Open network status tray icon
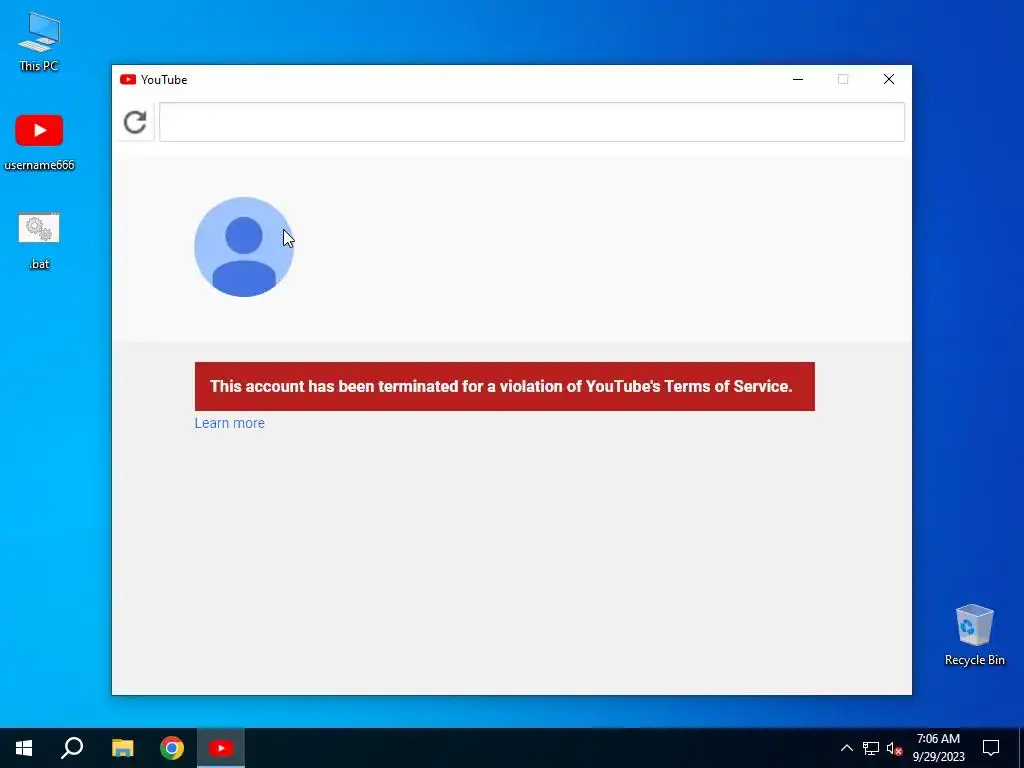Image resolution: width=1024 pixels, height=768 pixels. 871,748
